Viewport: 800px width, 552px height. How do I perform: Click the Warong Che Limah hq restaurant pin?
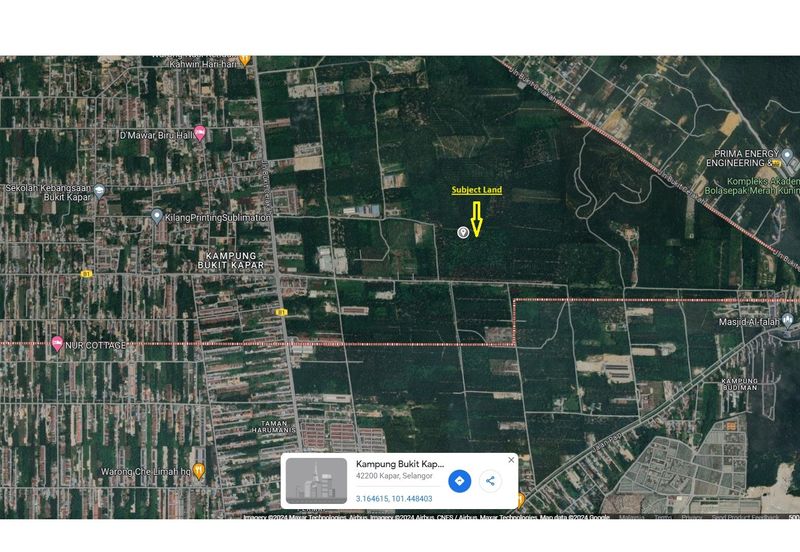coord(199,470)
